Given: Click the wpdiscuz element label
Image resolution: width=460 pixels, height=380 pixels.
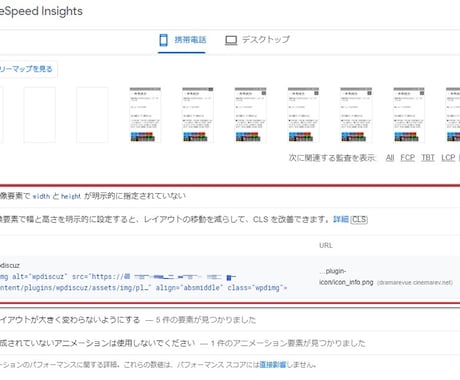Looking at the screenshot, I should pyautogui.click(x=10, y=265).
